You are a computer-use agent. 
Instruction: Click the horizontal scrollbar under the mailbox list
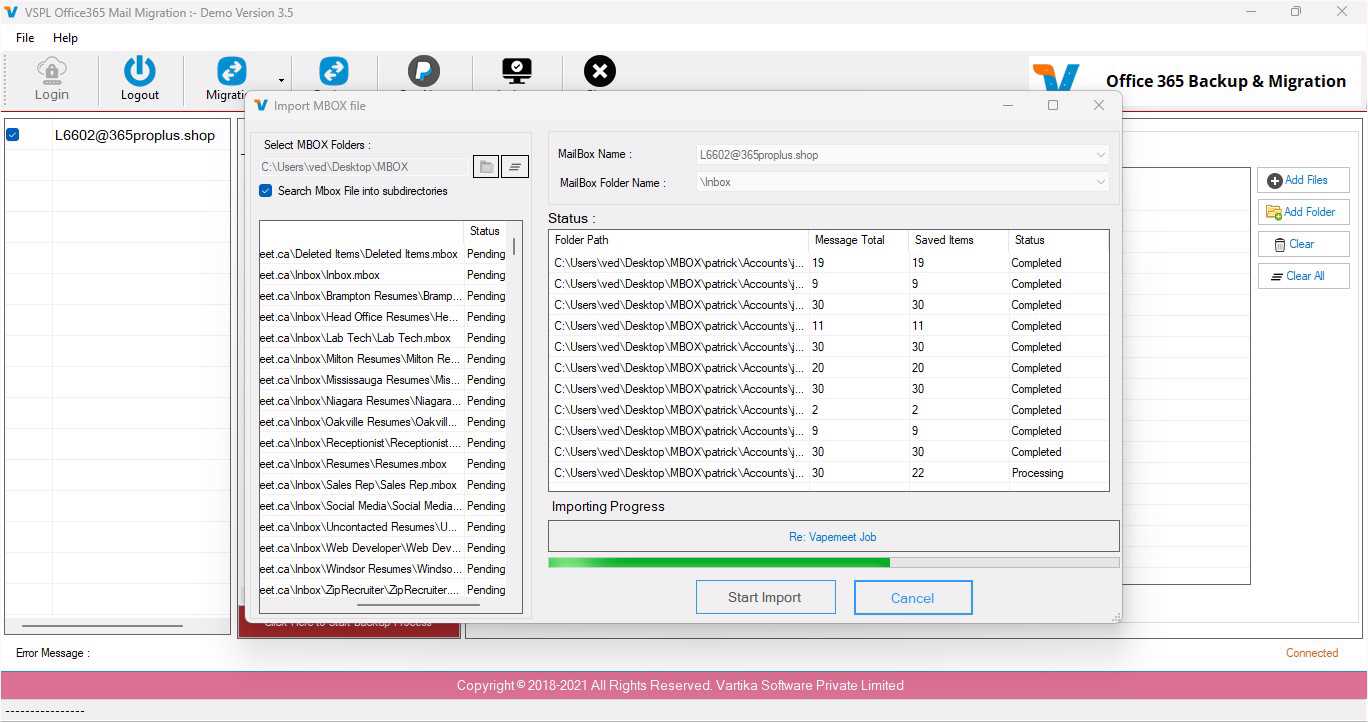coord(102,626)
